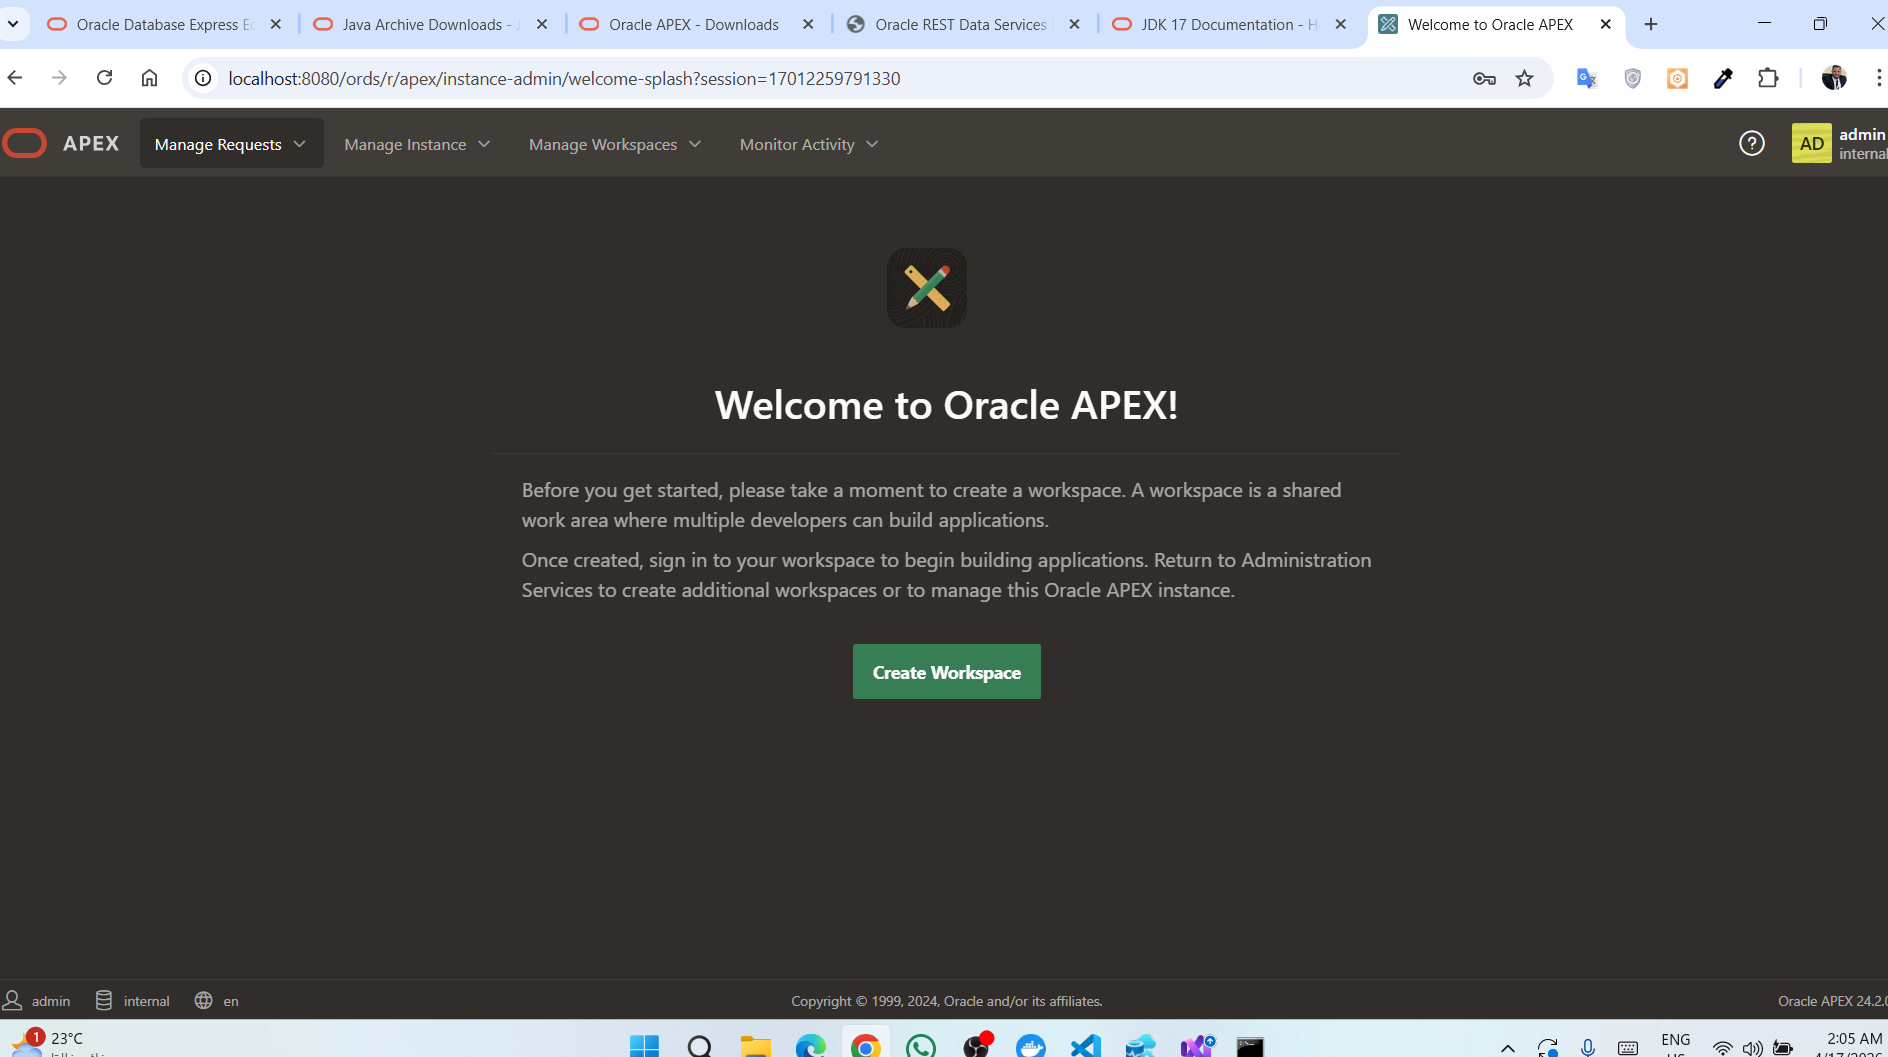Open taskbar Search icon

click(700, 1046)
